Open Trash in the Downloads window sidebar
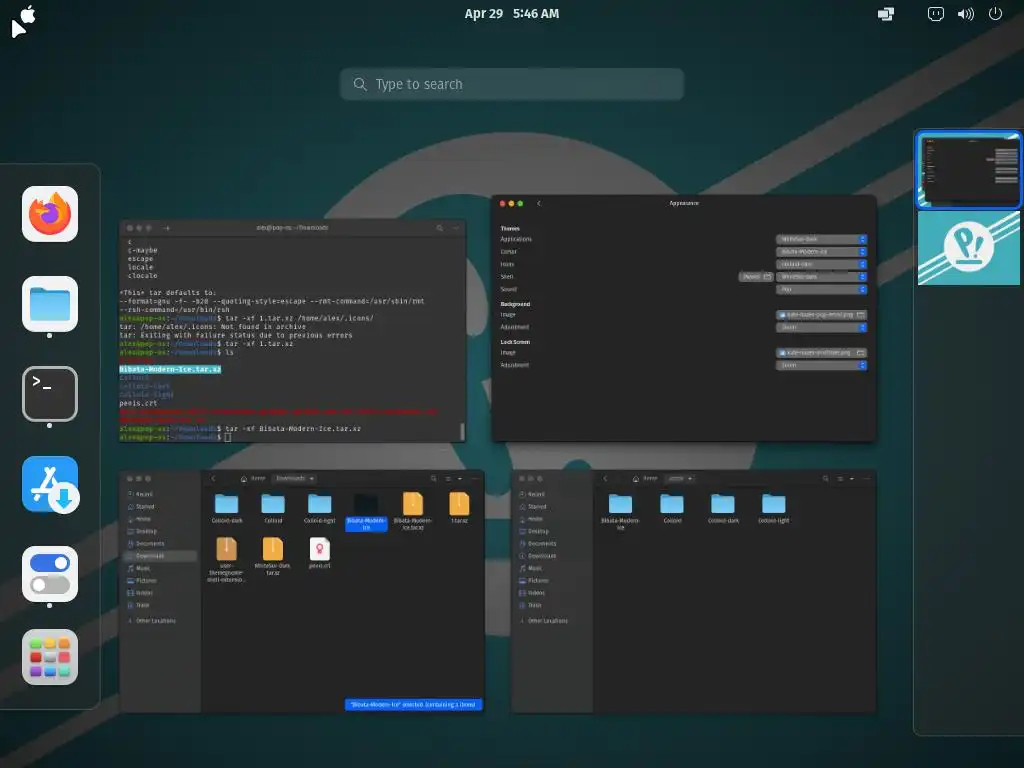The height and width of the screenshot is (768, 1024). pyautogui.click(x=161, y=605)
